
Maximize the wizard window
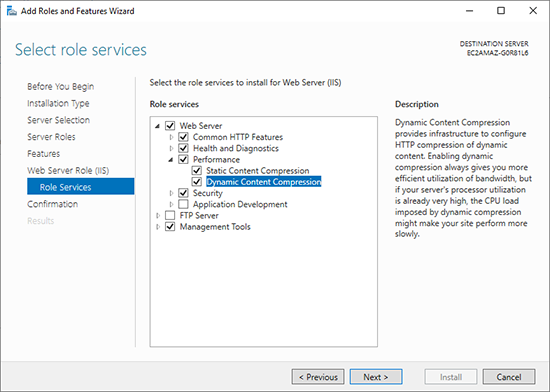coord(501,11)
